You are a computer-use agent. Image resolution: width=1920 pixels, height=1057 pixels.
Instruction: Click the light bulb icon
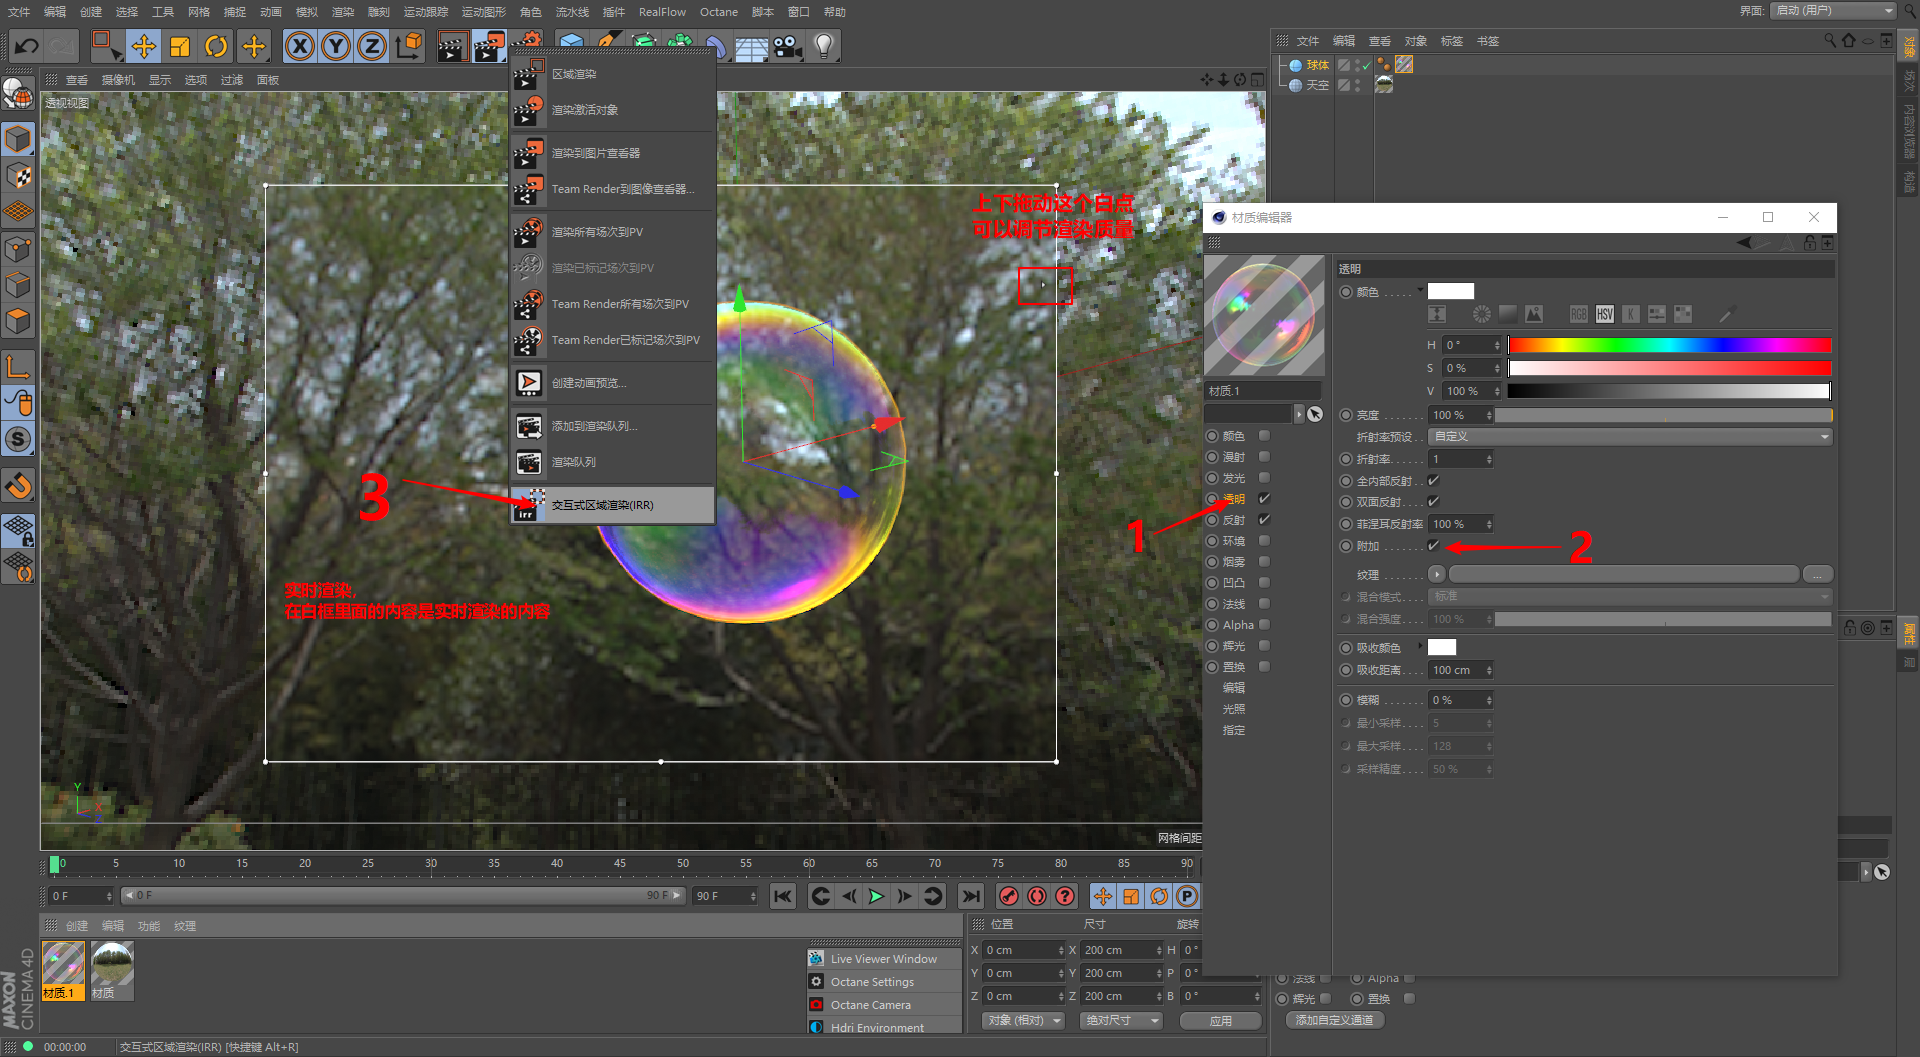pos(824,46)
